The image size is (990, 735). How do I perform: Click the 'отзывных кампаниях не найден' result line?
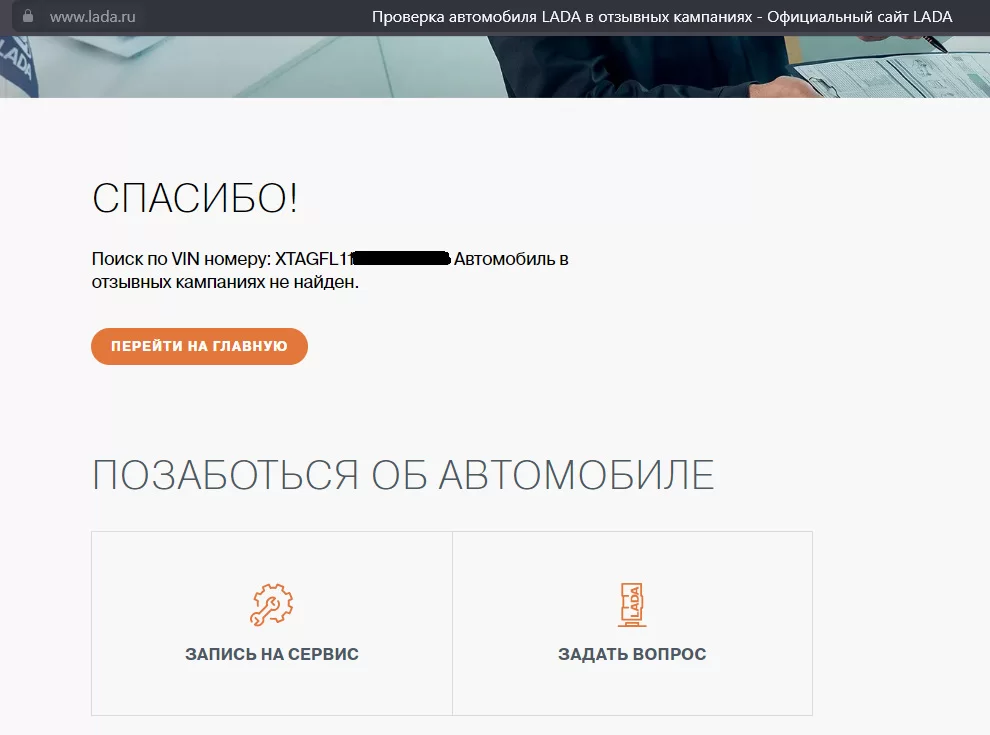point(224,283)
